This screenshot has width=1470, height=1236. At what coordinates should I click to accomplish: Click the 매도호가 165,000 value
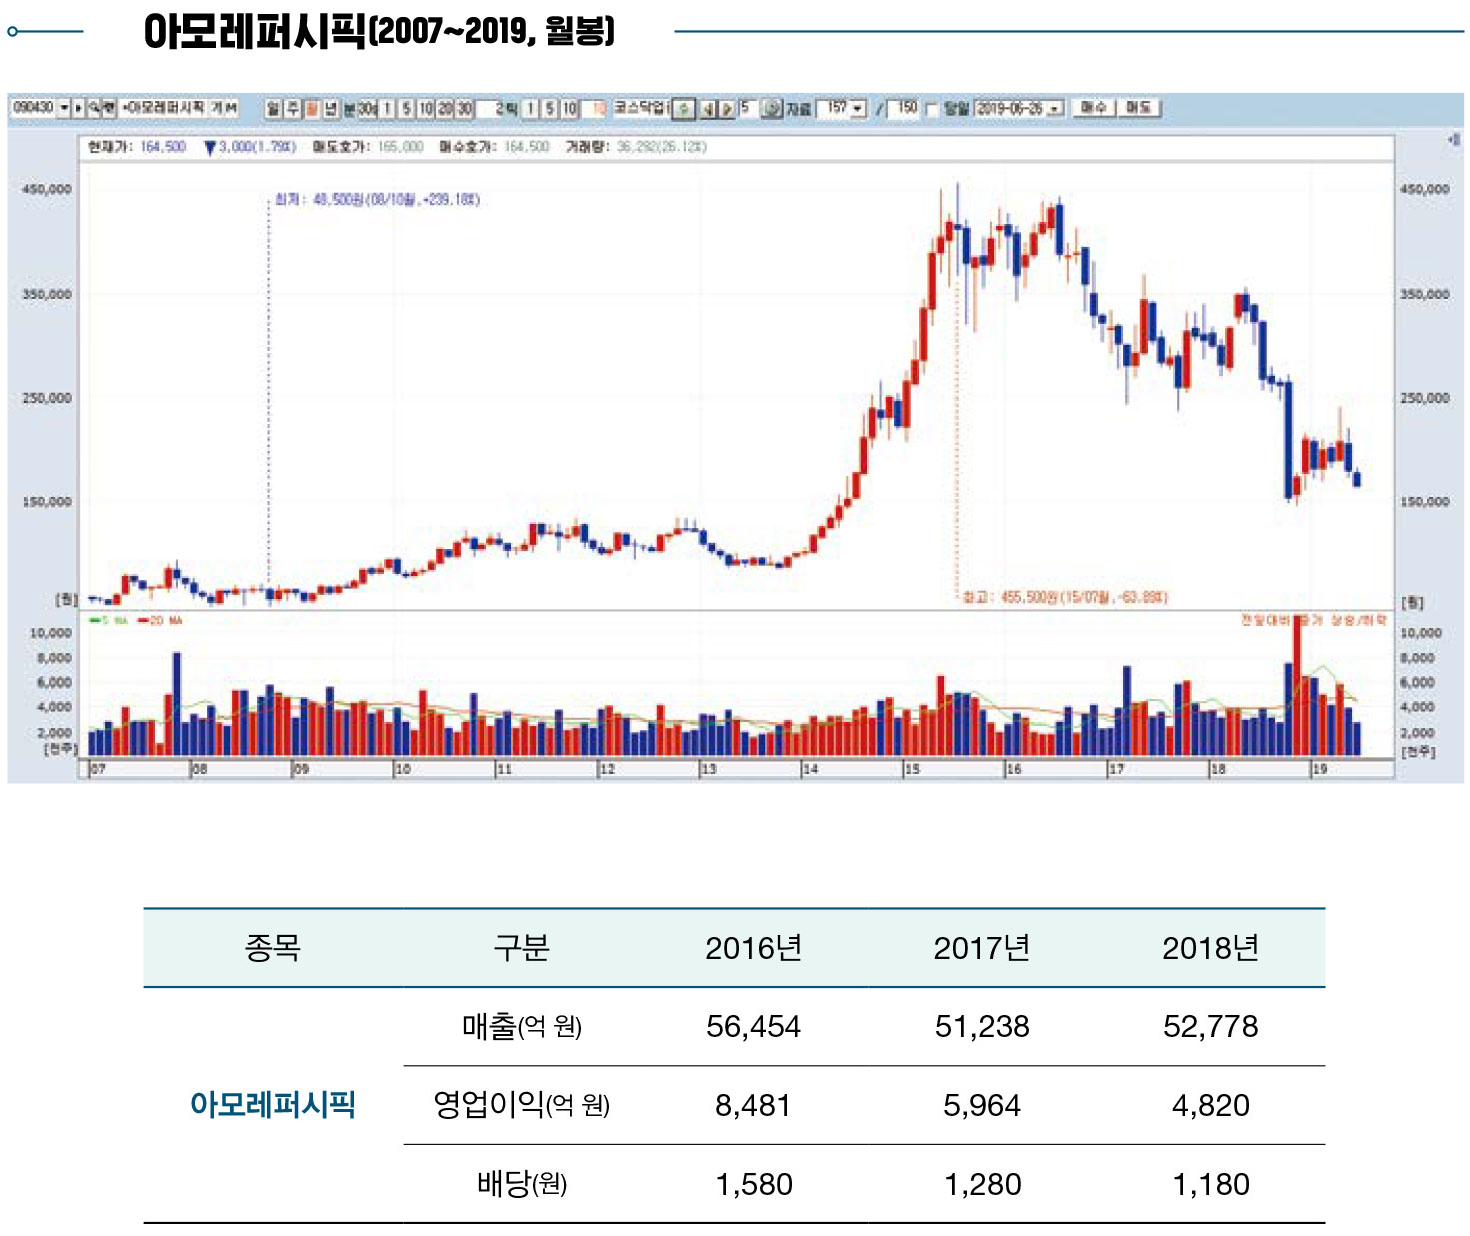[x=400, y=147]
